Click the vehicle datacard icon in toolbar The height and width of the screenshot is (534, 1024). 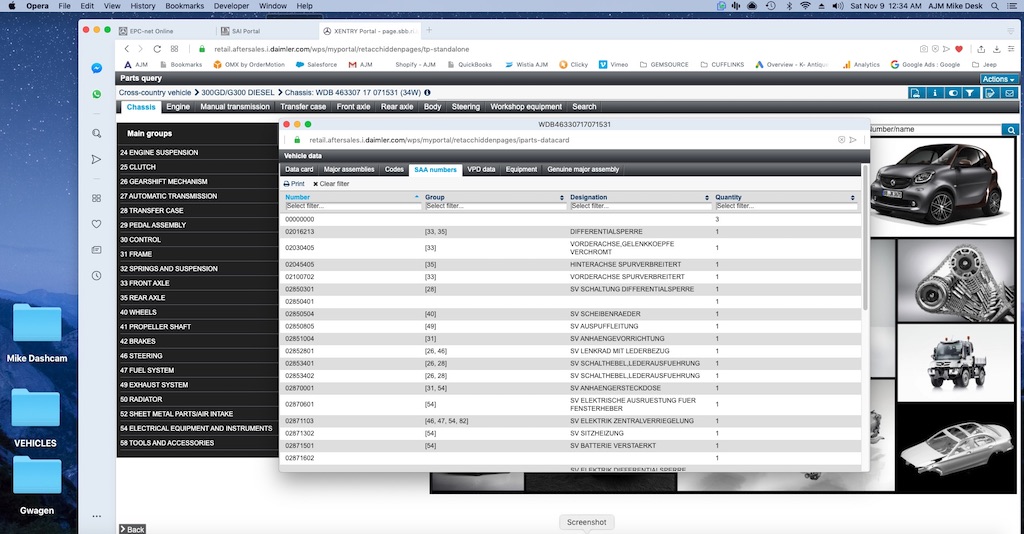click(916, 93)
